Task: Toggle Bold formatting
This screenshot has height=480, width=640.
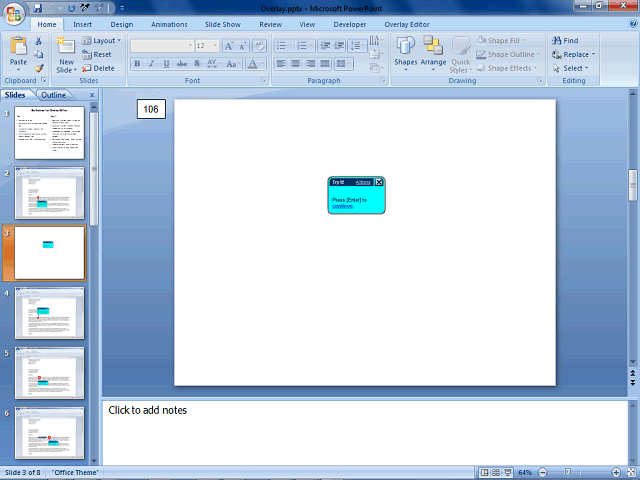Action: (x=137, y=64)
